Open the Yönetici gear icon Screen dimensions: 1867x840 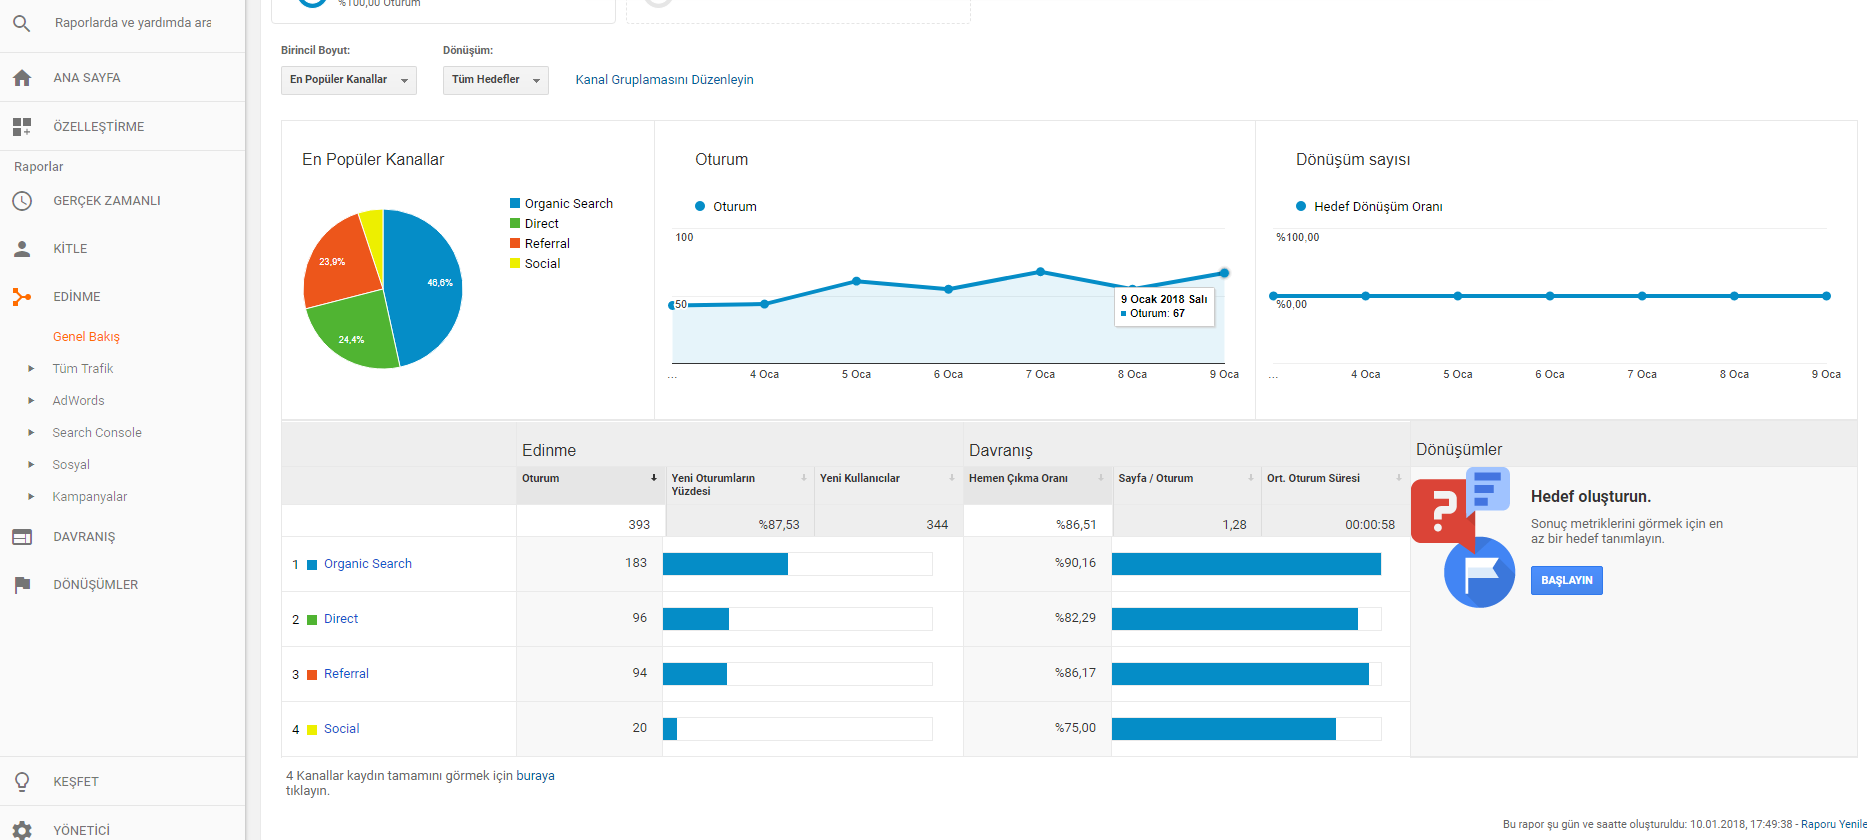pos(22,830)
